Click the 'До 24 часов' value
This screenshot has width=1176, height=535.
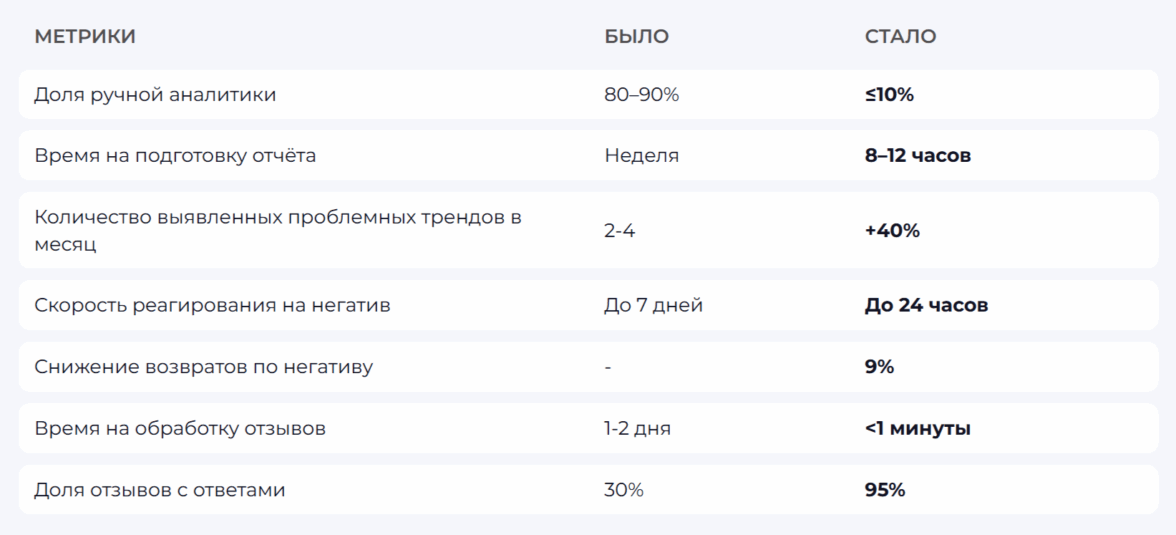pos(926,305)
